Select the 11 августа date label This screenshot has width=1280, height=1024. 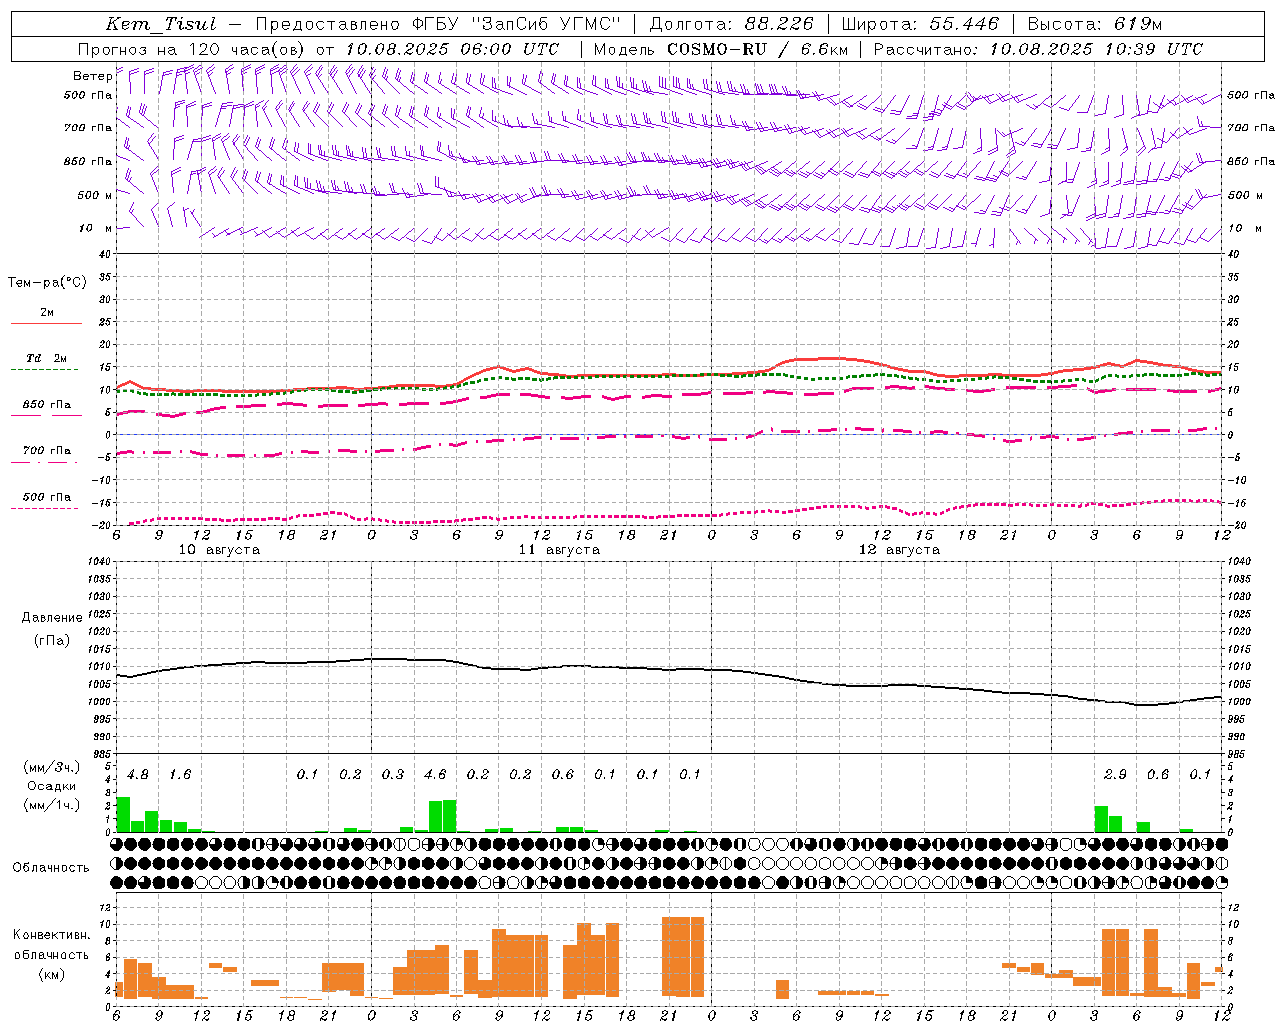(559, 550)
